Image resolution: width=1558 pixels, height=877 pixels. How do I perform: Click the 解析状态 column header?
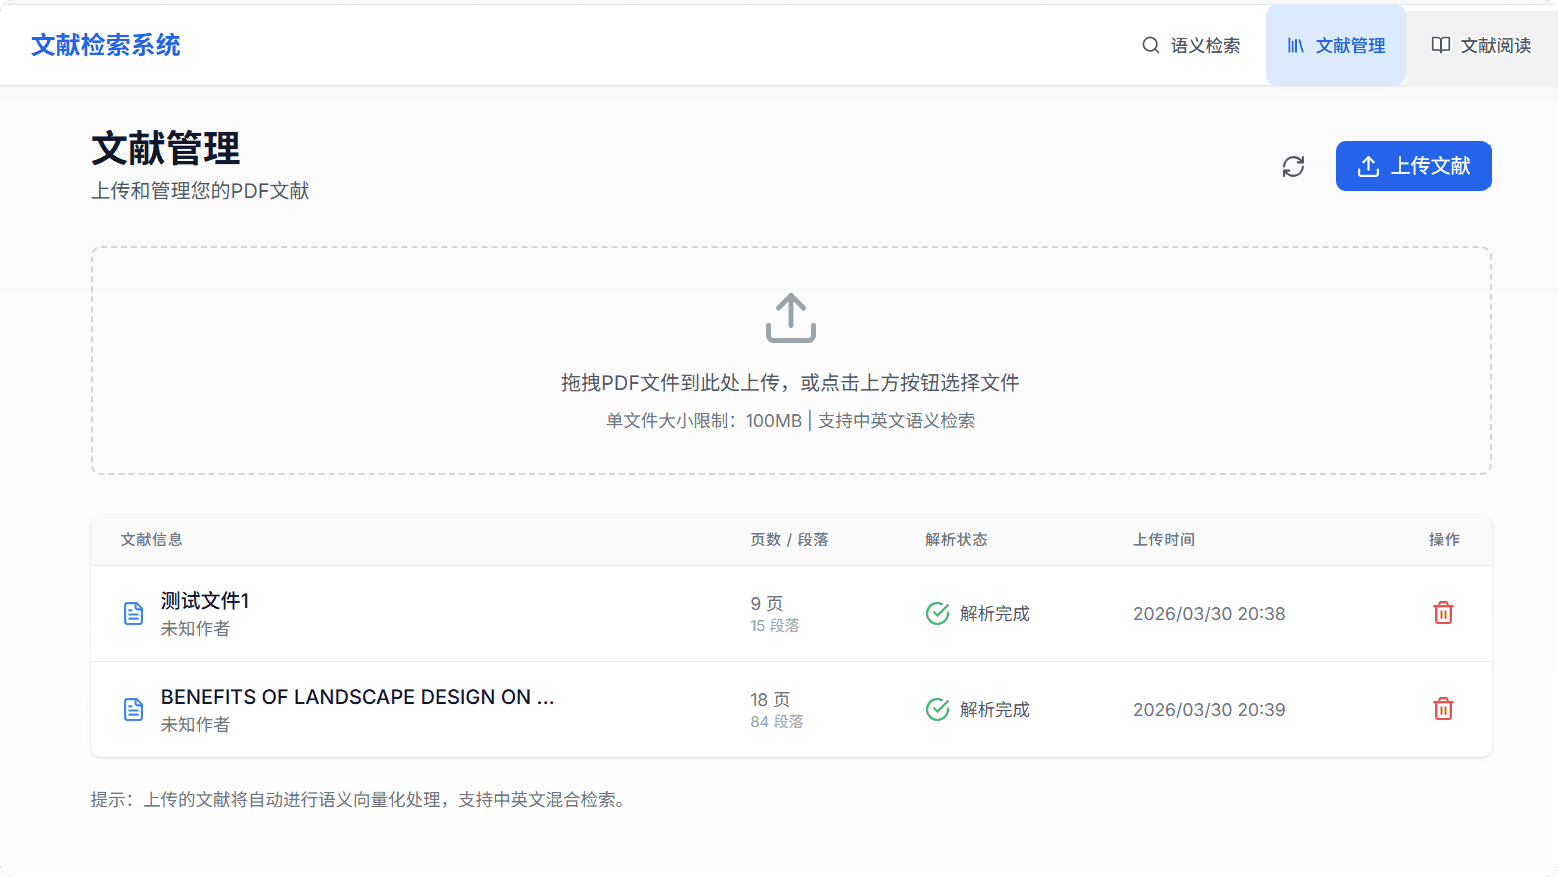(x=956, y=540)
